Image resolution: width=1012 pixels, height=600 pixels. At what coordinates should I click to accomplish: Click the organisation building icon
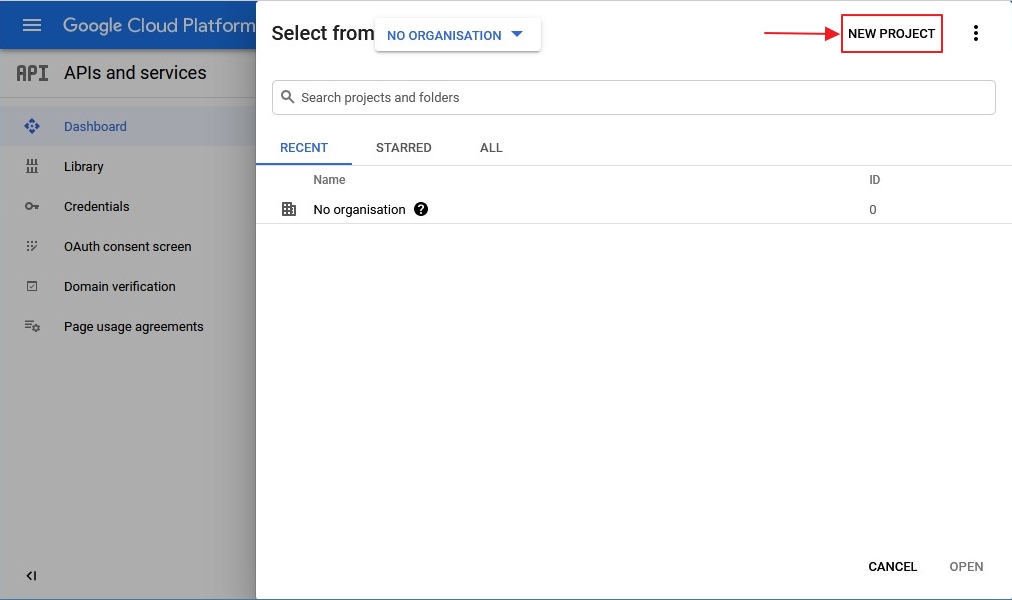(x=289, y=210)
